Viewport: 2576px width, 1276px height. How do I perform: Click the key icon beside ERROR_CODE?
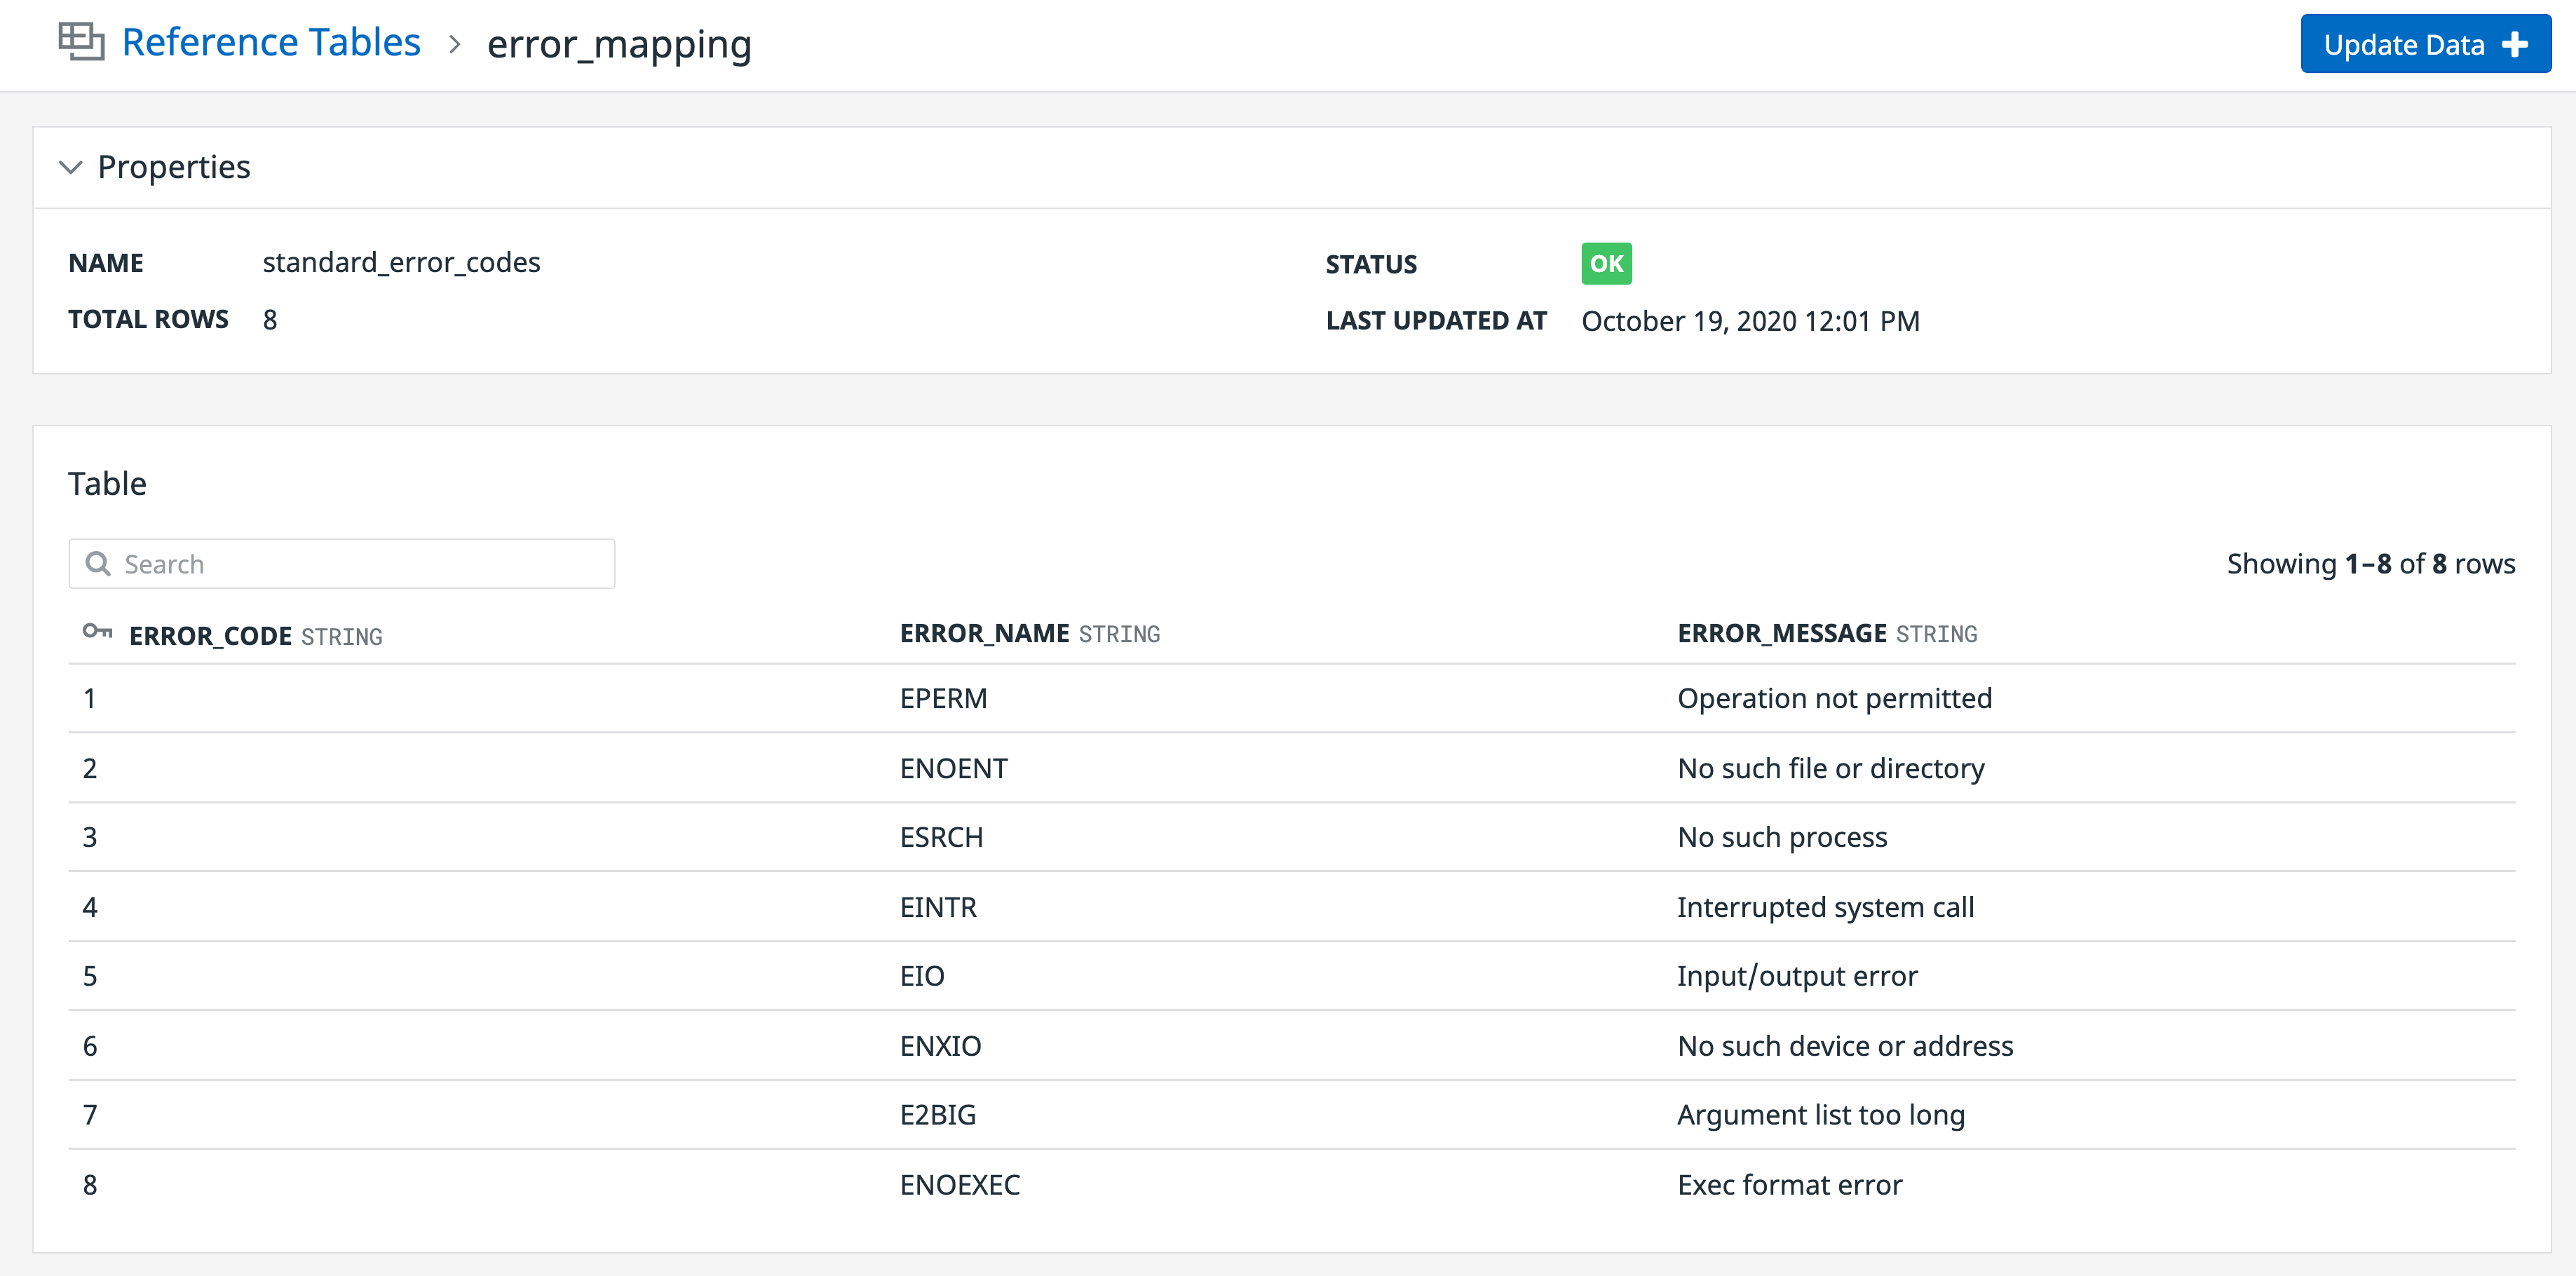(97, 632)
